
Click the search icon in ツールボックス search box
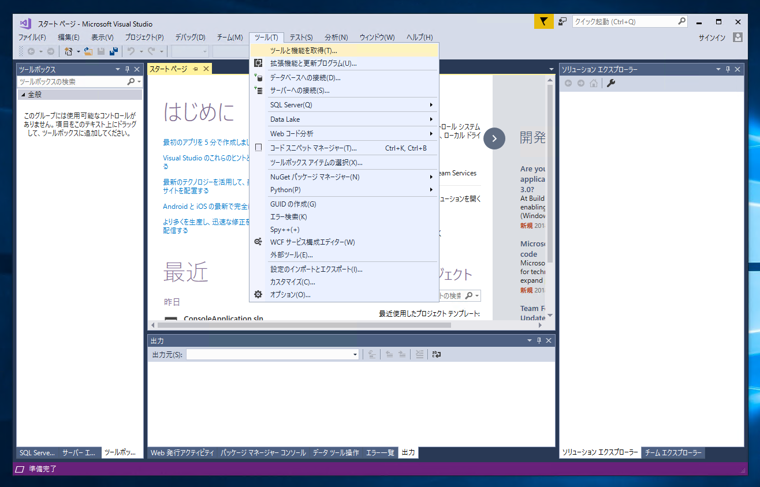tap(131, 81)
